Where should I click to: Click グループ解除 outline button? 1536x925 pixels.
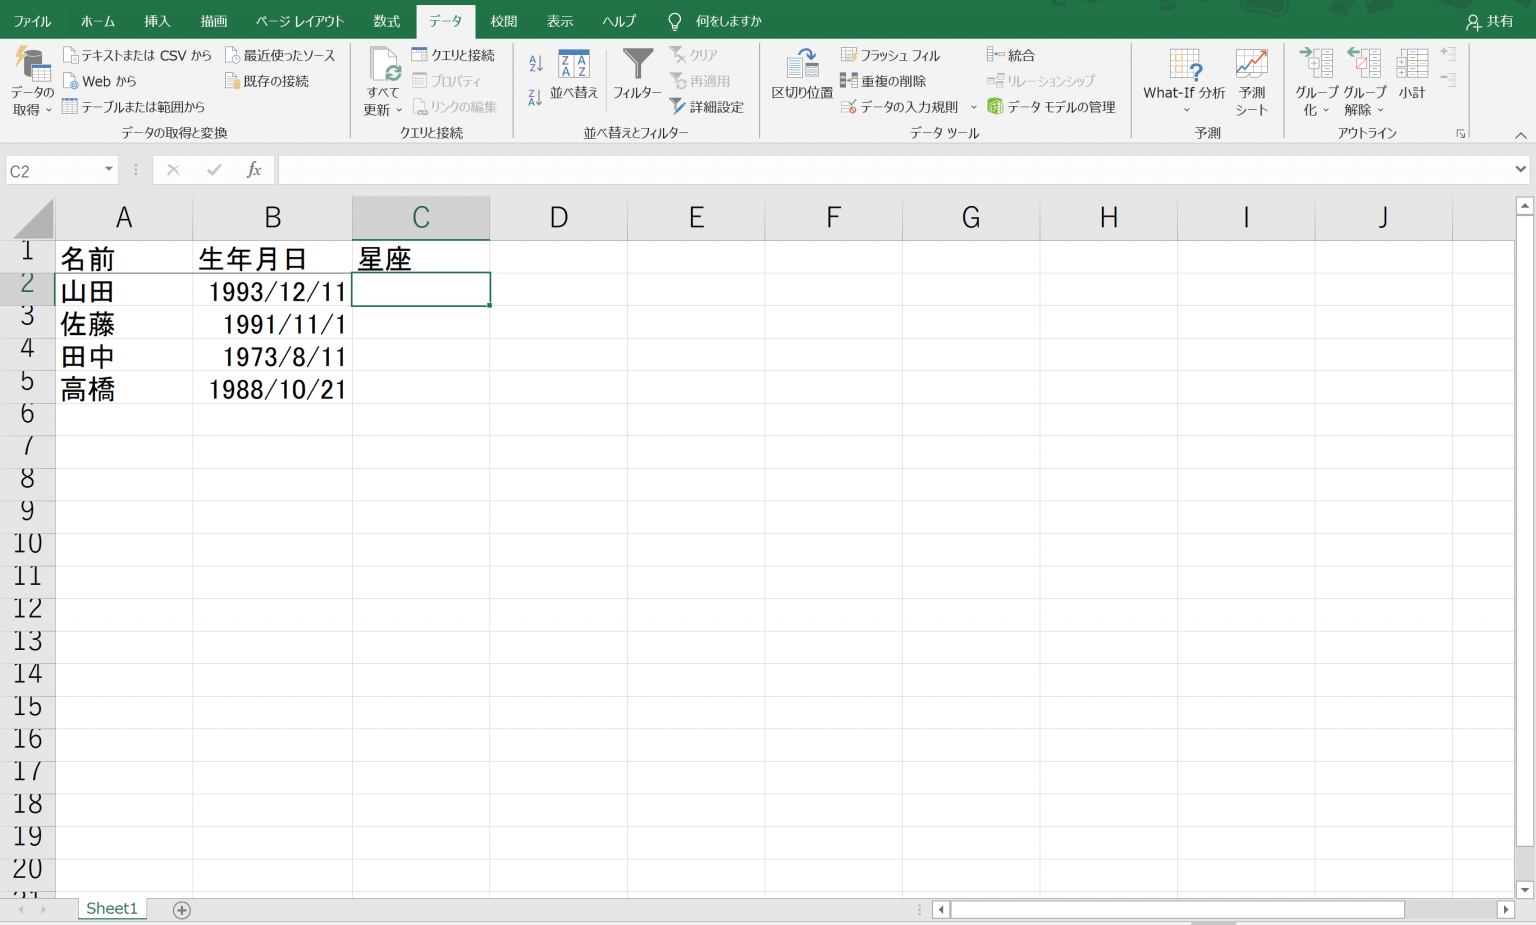[x=1364, y=82]
